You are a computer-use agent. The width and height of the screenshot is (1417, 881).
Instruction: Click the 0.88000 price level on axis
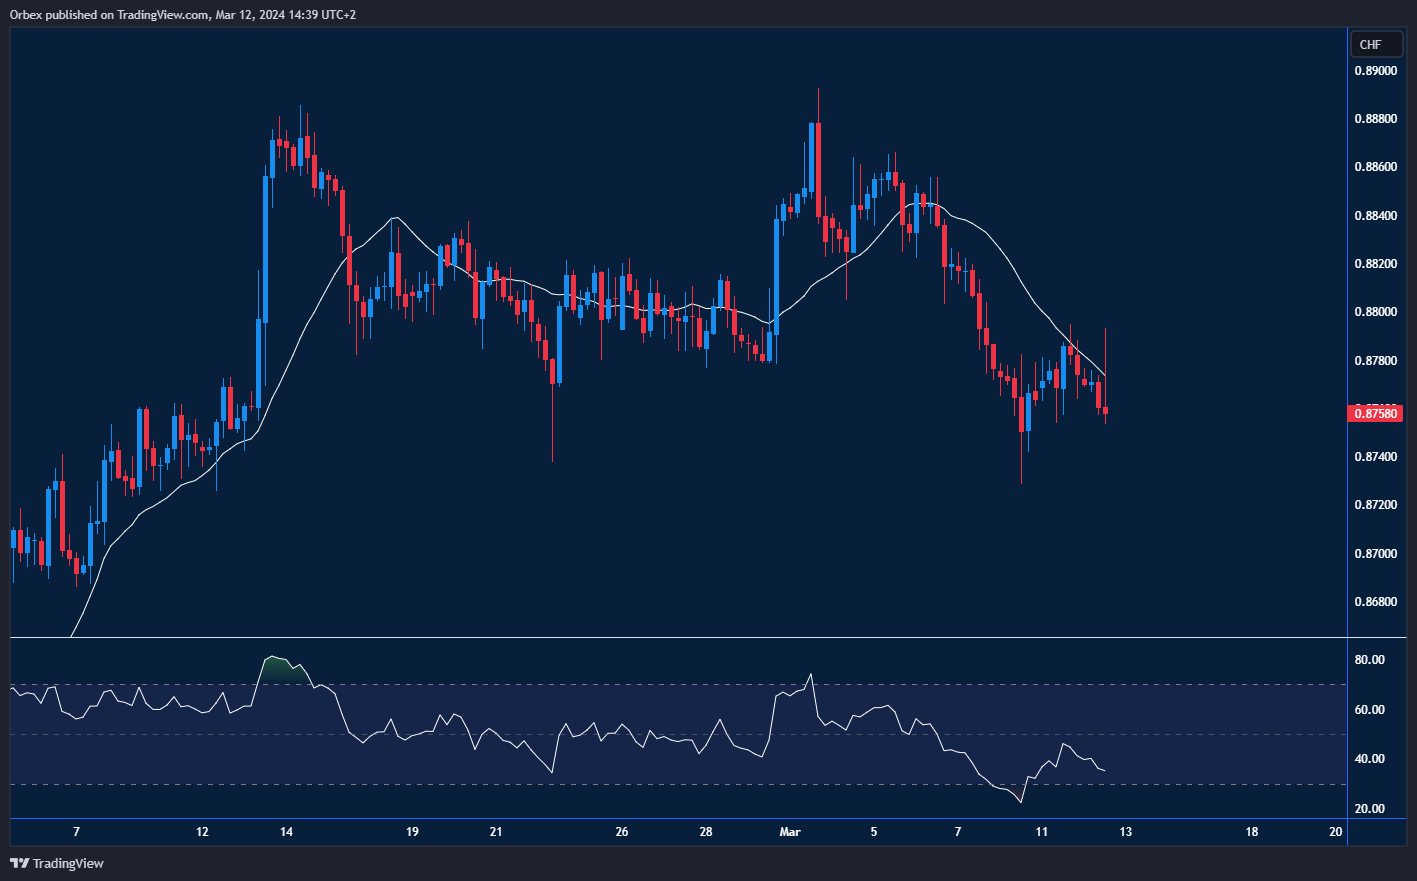pos(1376,312)
